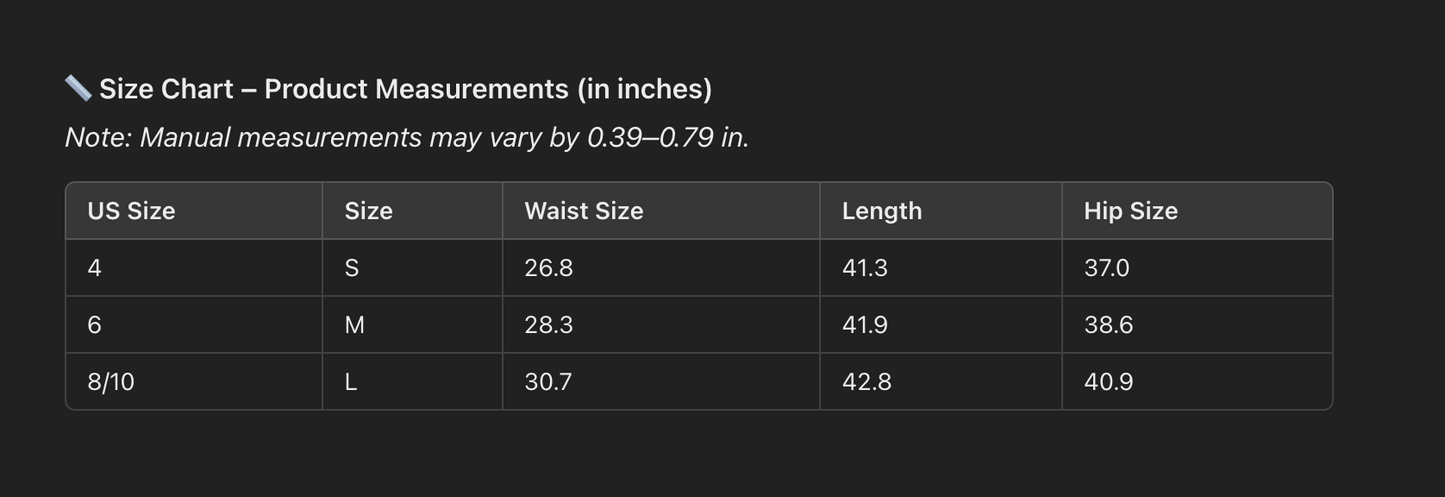Viewport: 1445px width, 497px height.
Task: Select the M size cell
Action: point(354,325)
